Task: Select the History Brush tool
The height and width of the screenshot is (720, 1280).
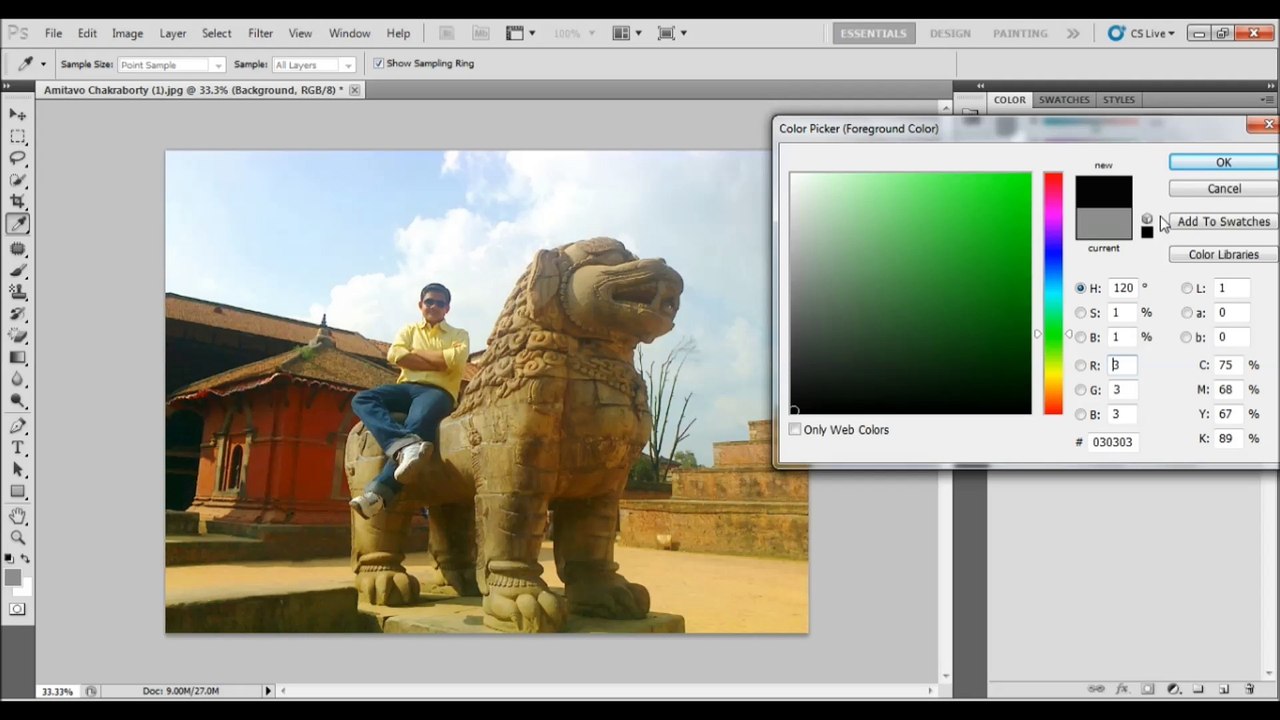Action: (18, 314)
